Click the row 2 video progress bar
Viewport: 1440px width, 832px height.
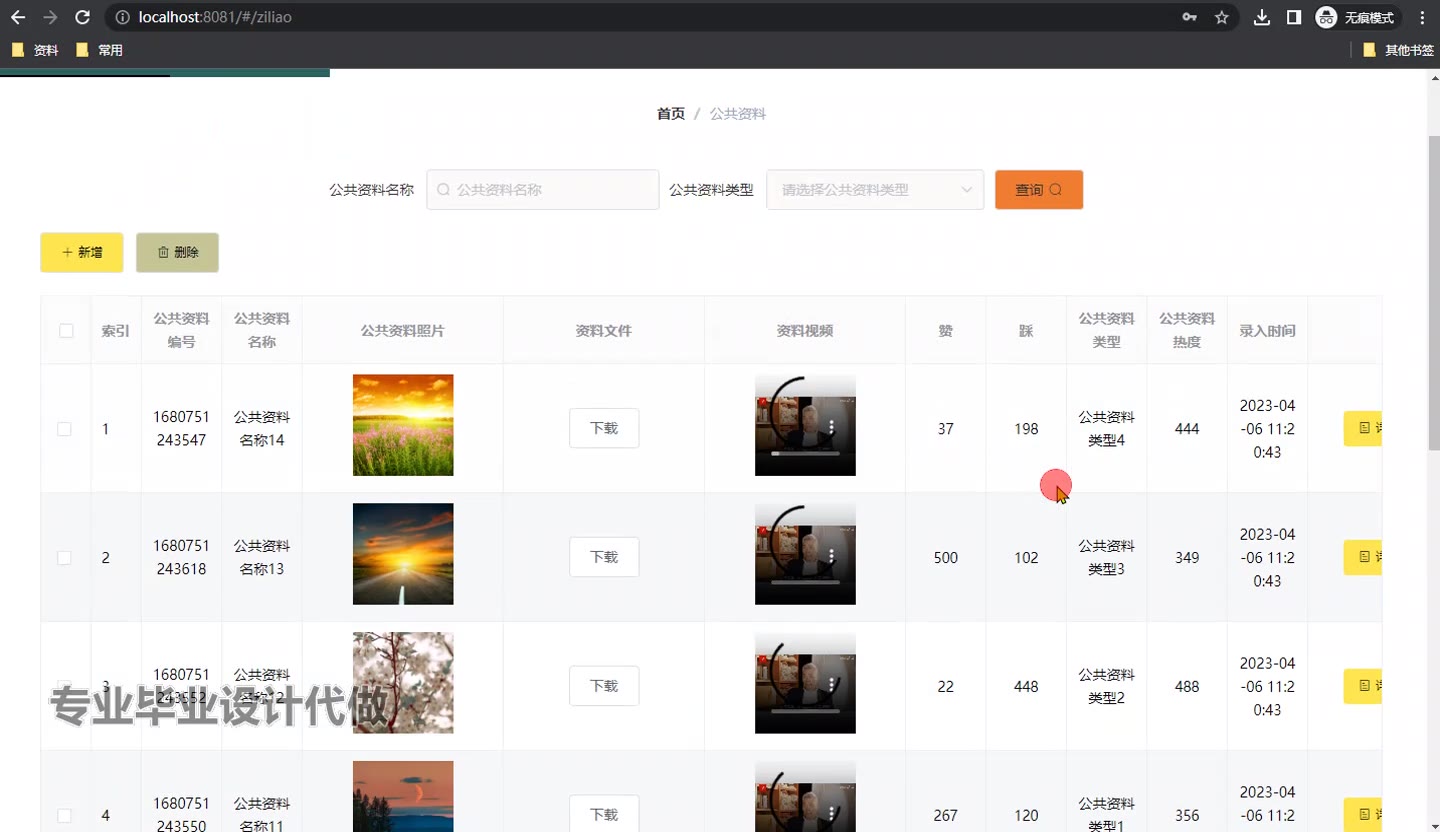[805, 582]
